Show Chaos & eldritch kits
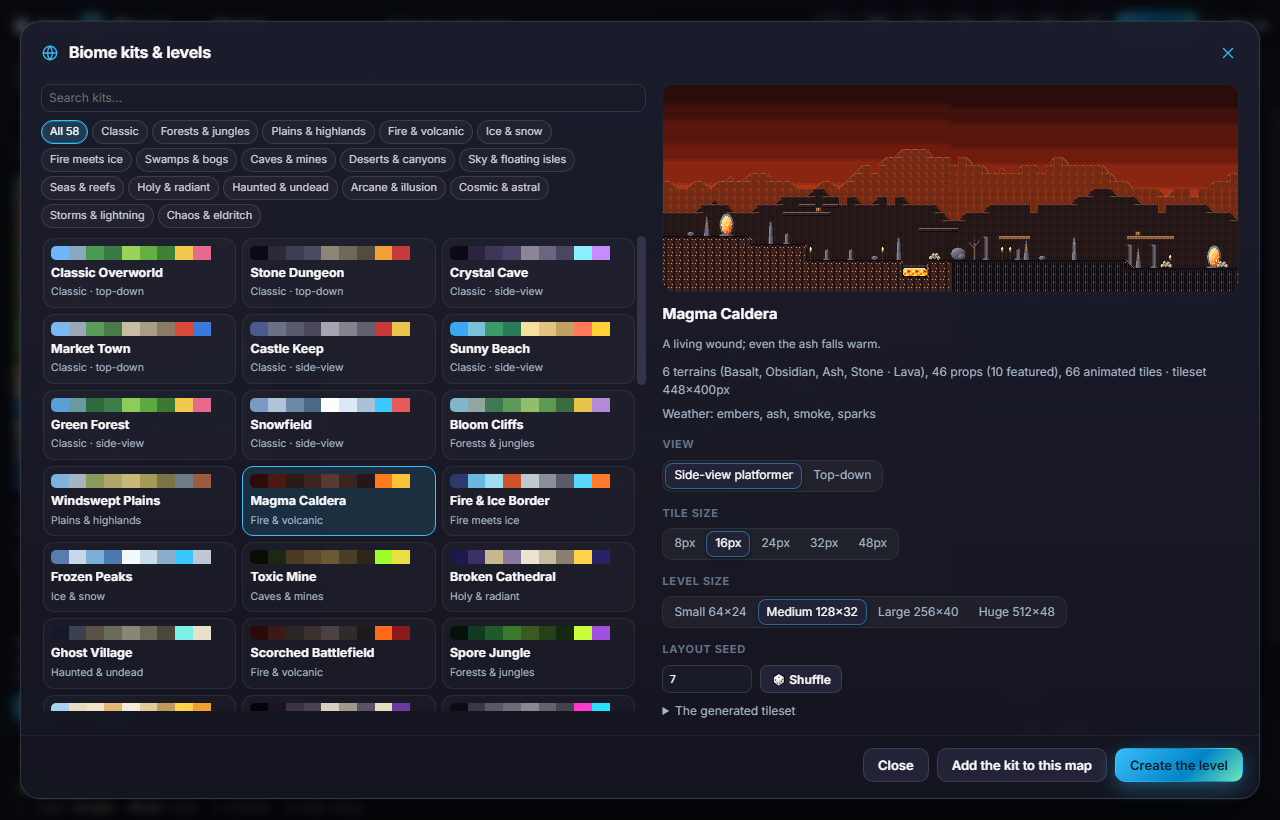The width and height of the screenshot is (1280, 820). (210, 215)
